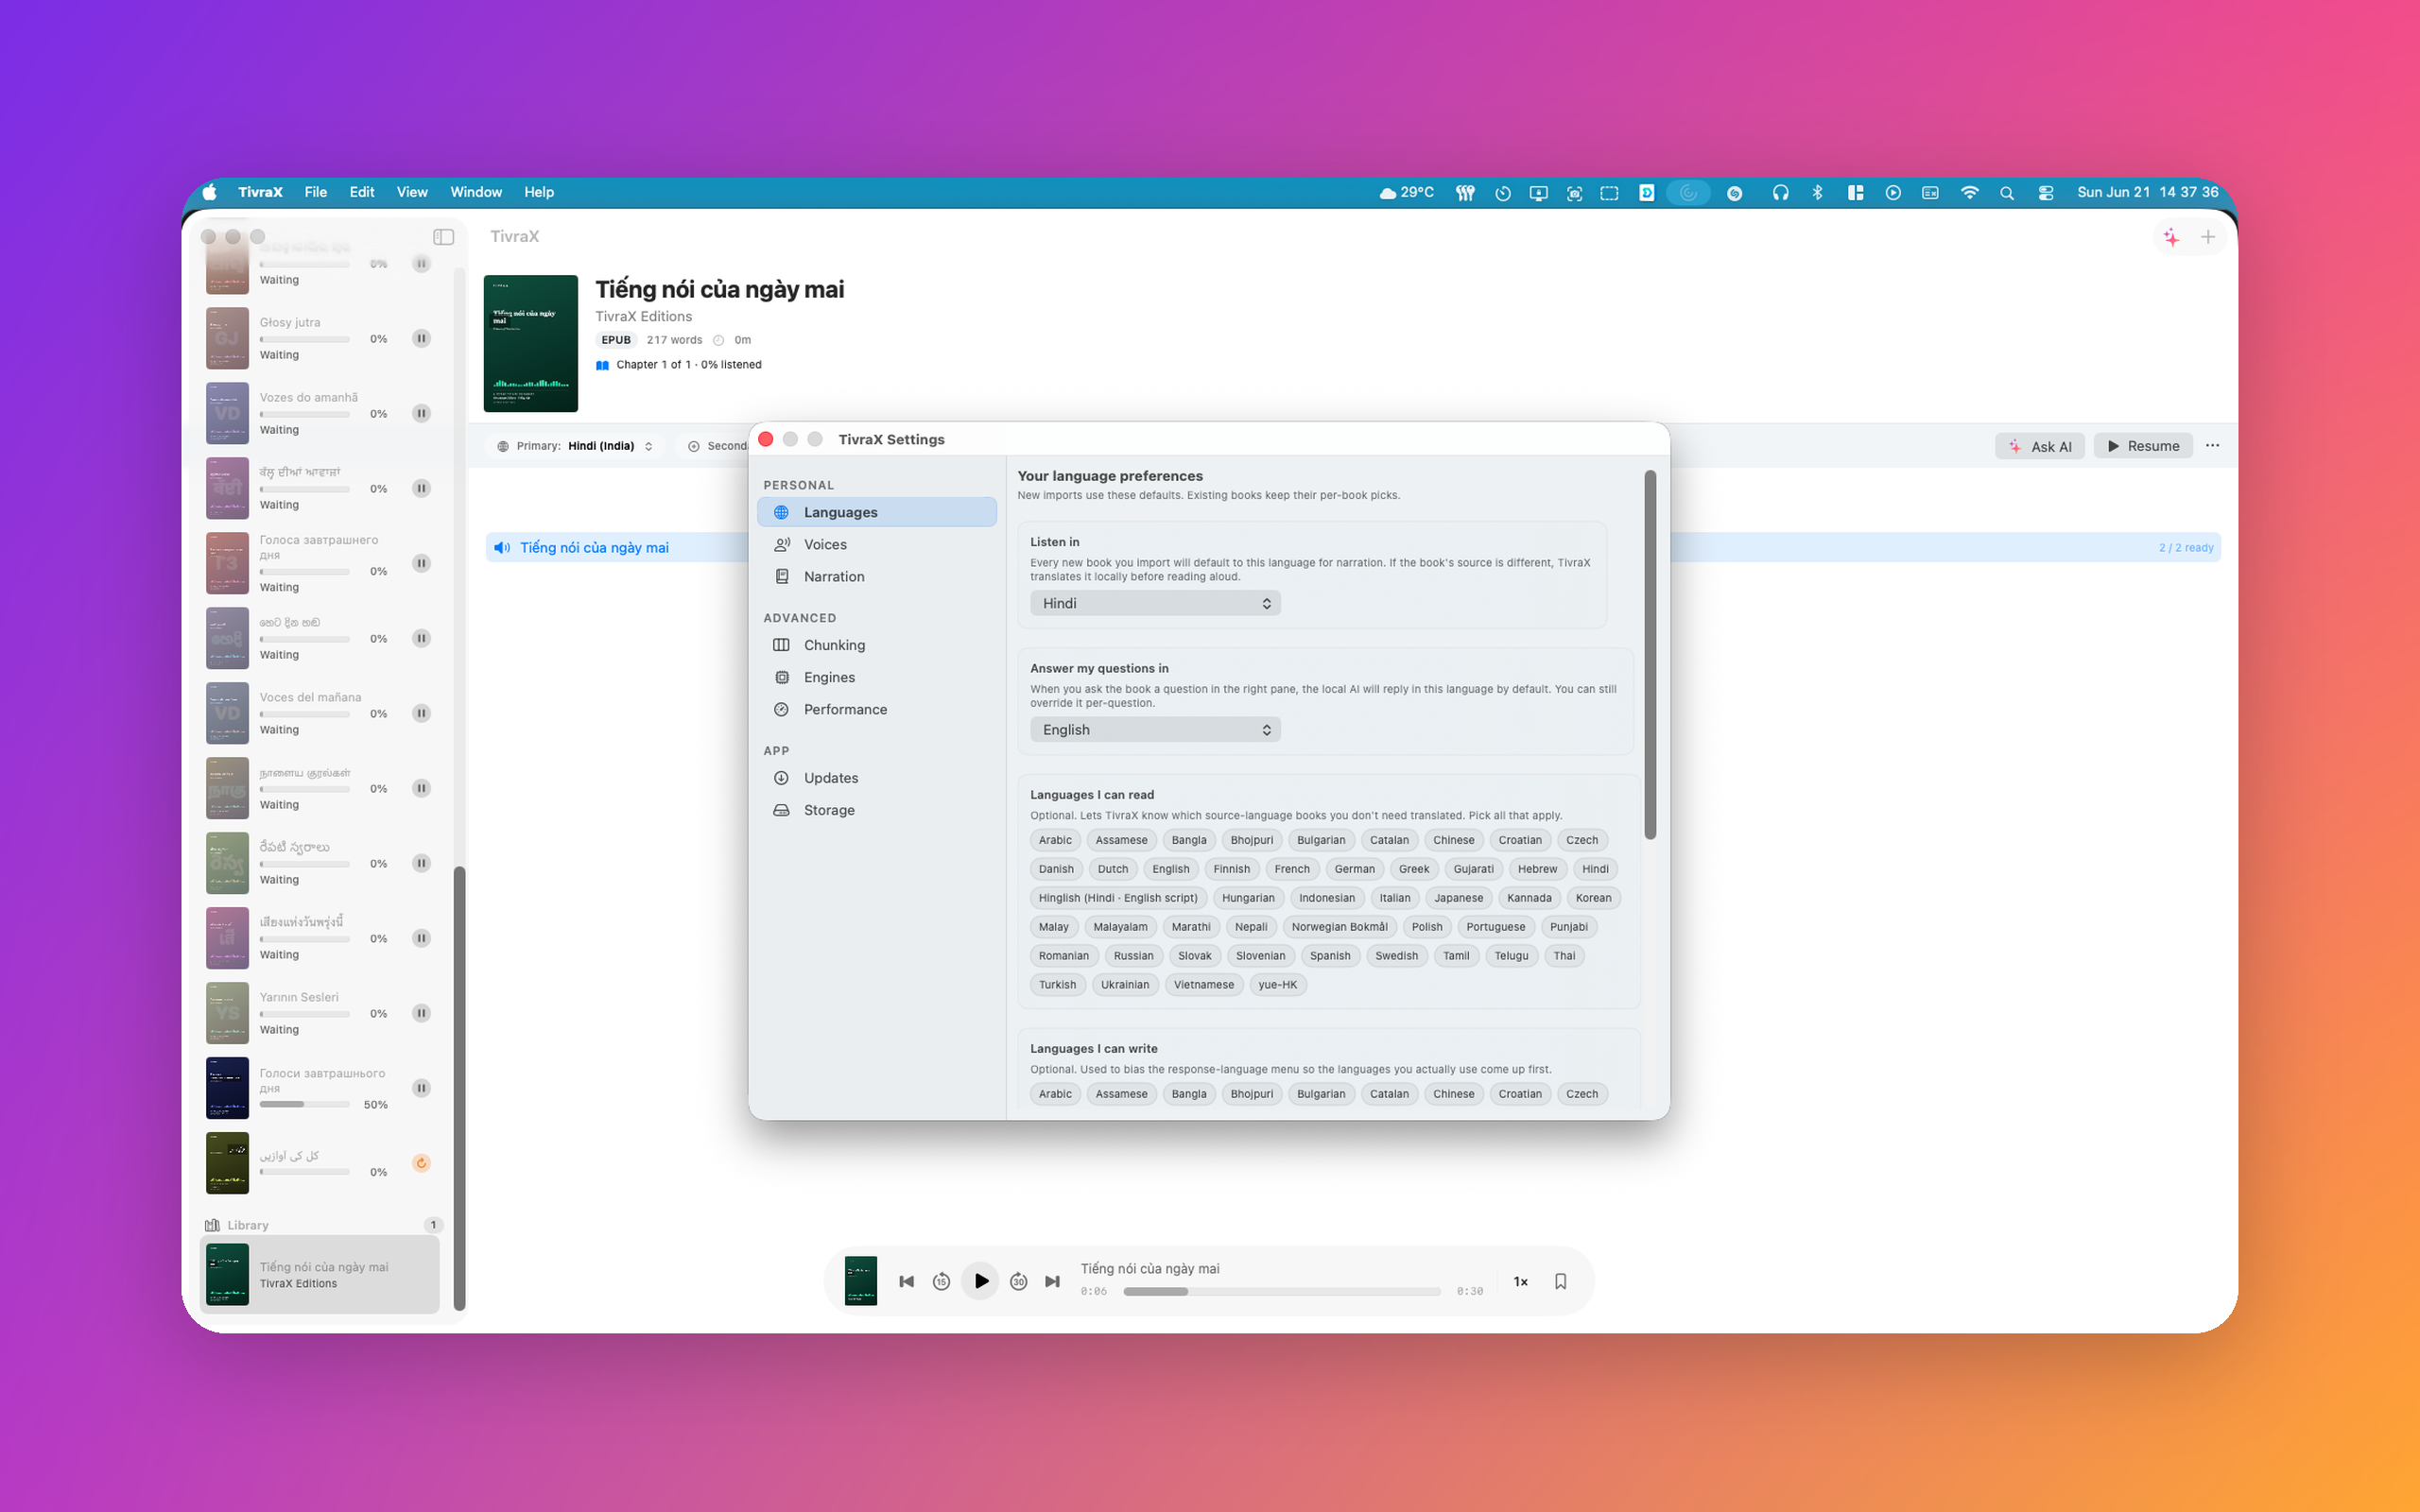Bookmark the current playback position
The height and width of the screenshot is (1512, 2420).
pyautogui.click(x=1560, y=1282)
